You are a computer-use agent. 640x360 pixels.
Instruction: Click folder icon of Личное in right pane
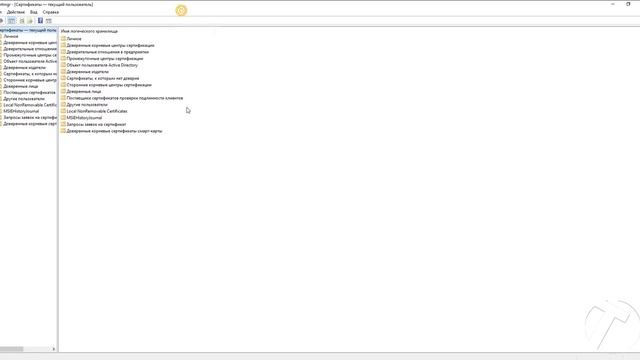pyautogui.click(x=63, y=38)
